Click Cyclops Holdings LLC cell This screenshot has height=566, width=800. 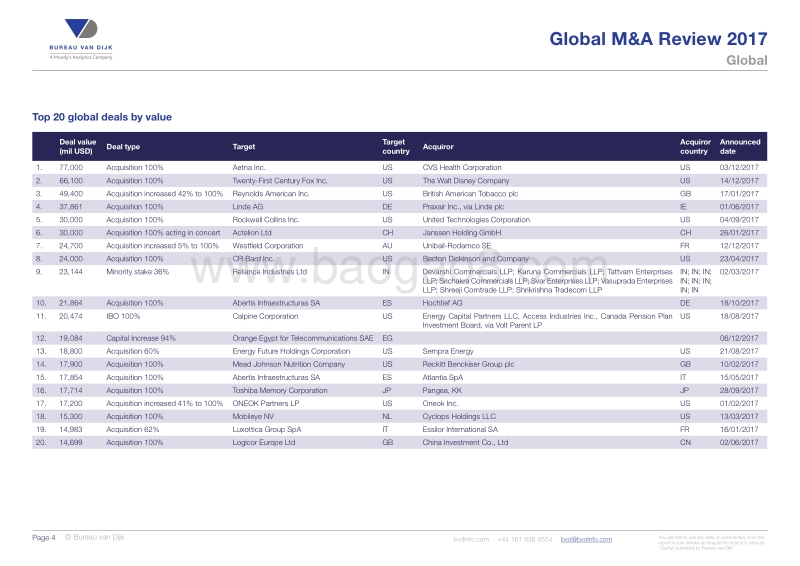[459, 416]
